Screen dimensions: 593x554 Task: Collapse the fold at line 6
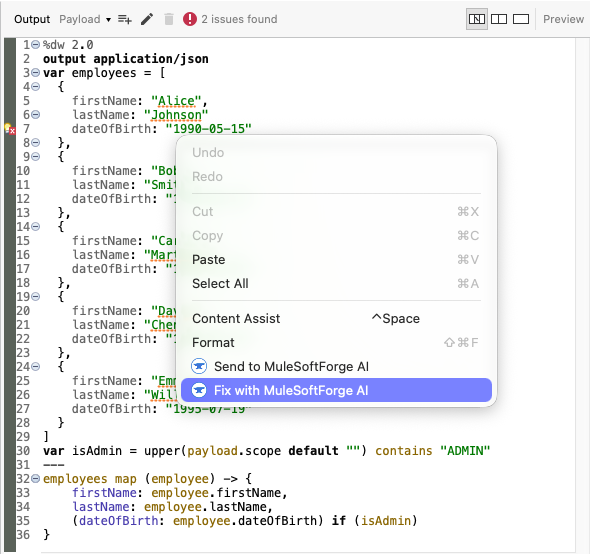[36, 115]
